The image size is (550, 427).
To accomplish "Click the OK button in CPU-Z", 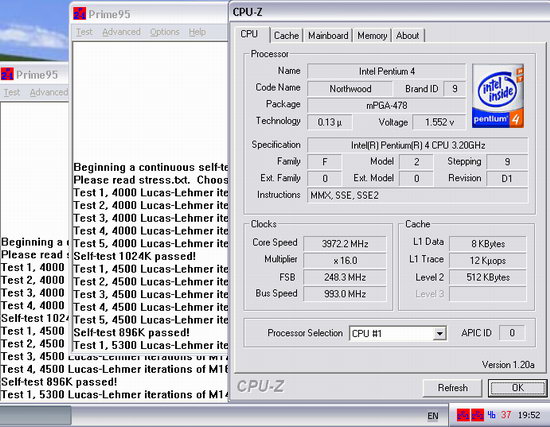I will [x=517, y=388].
